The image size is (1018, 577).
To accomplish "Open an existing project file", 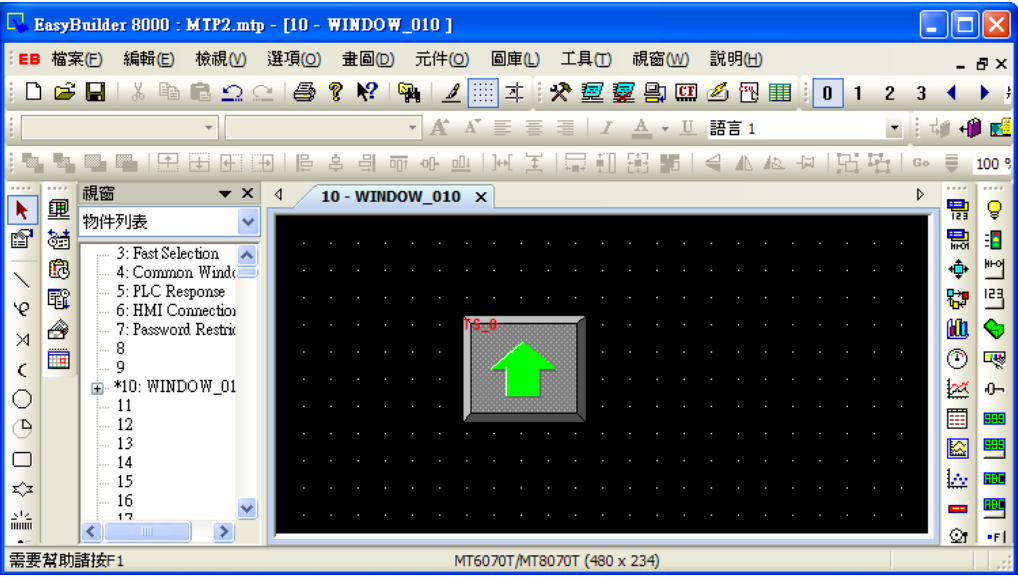I will coord(64,92).
